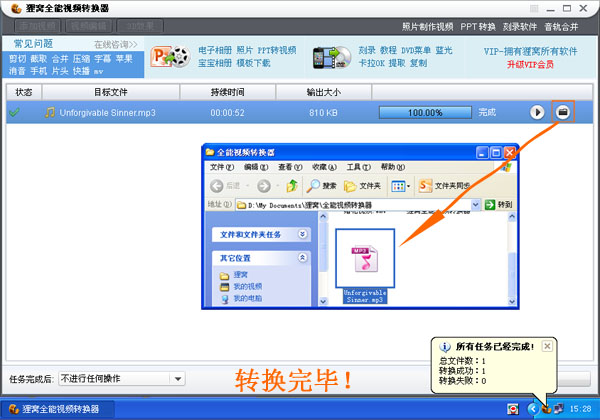600x420 pixels.
Task: Open 文件 menu in Explorer window
Action: point(222,167)
